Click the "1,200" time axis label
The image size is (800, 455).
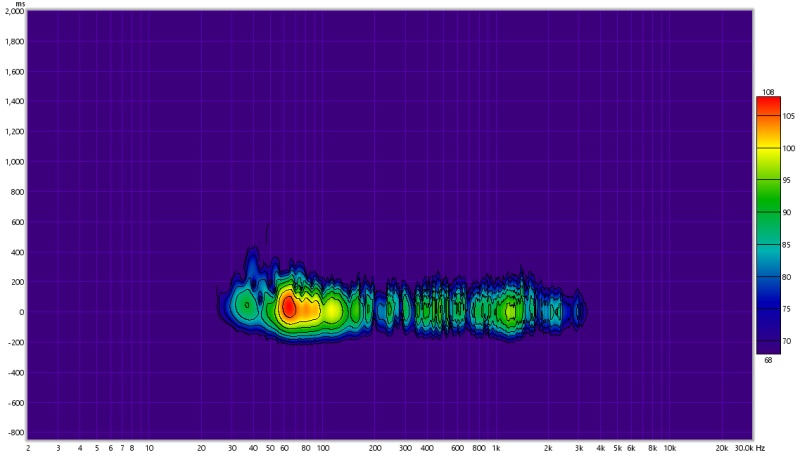(14, 132)
